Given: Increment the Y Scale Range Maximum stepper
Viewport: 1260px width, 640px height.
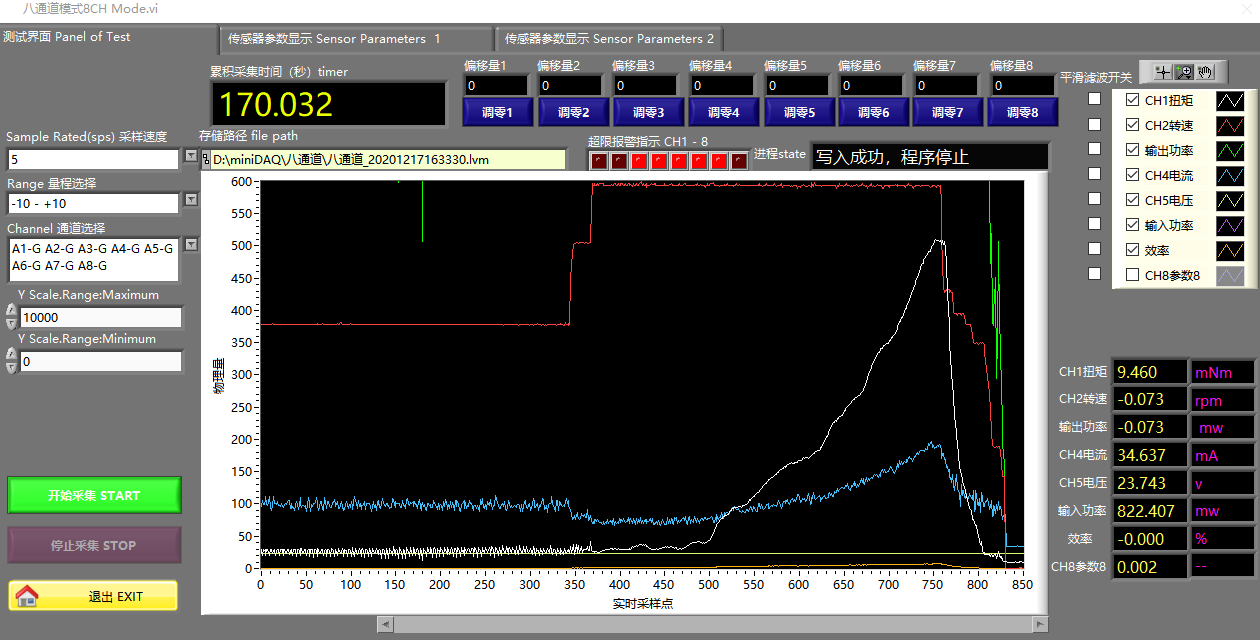Looking at the screenshot, I should point(11,311).
